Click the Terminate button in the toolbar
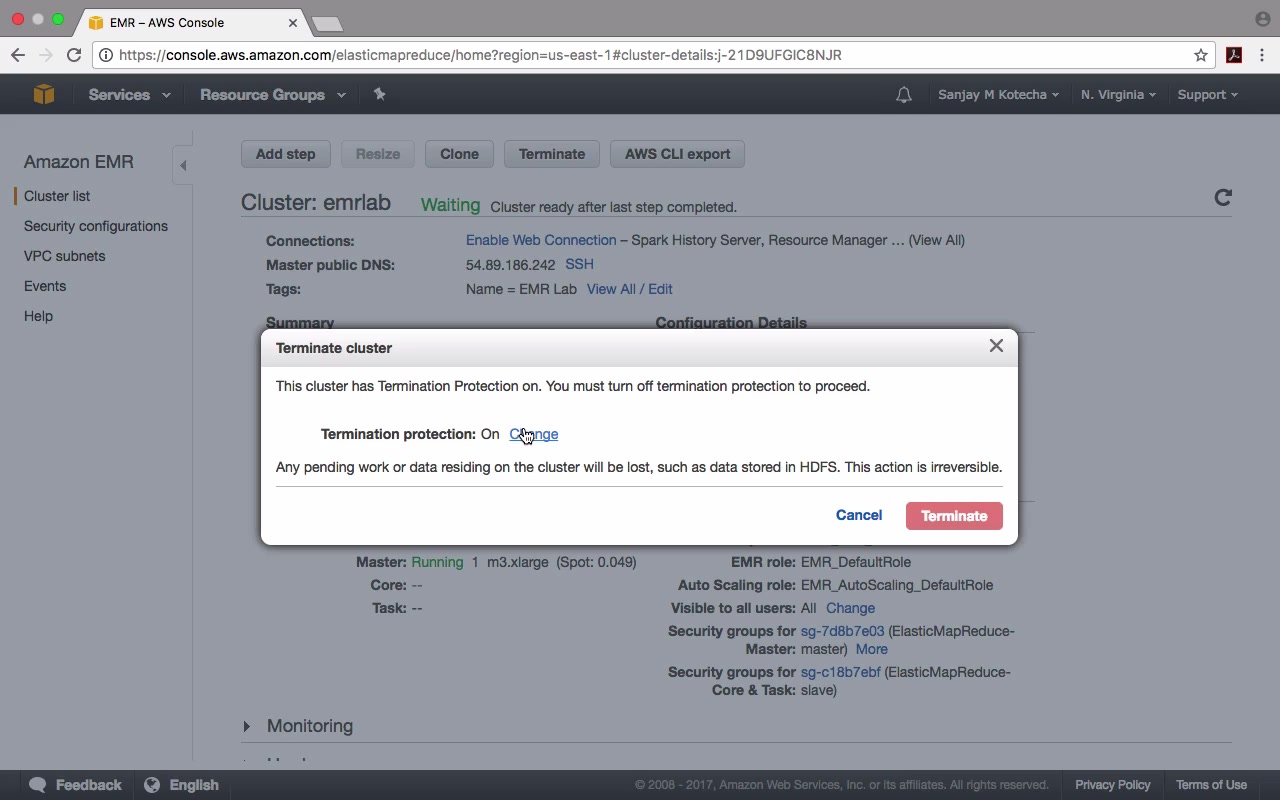The width and height of the screenshot is (1280, 800). (x=552, y=154)
